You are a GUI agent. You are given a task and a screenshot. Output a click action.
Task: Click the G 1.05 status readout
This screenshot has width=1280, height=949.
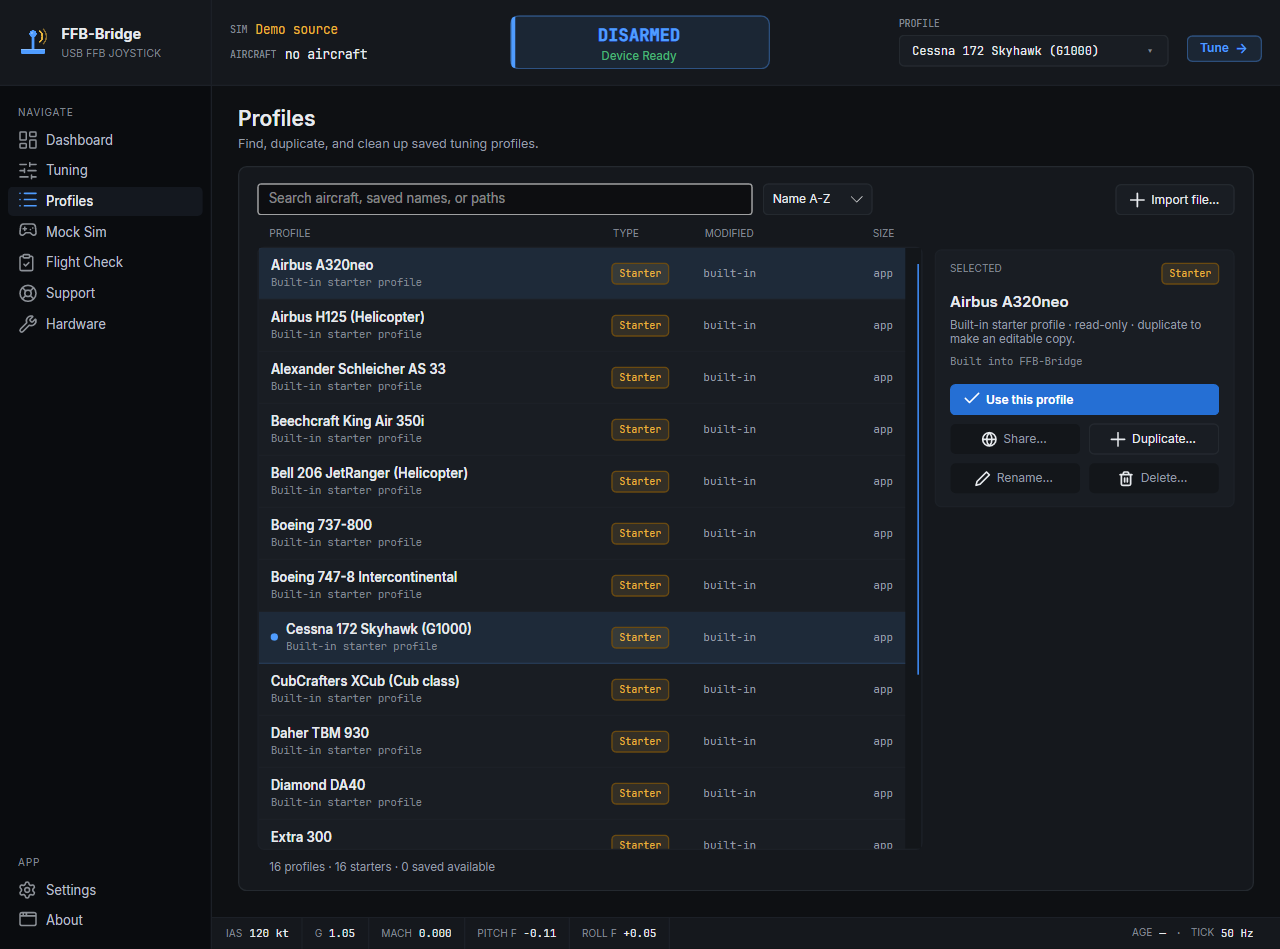[335, 933]
